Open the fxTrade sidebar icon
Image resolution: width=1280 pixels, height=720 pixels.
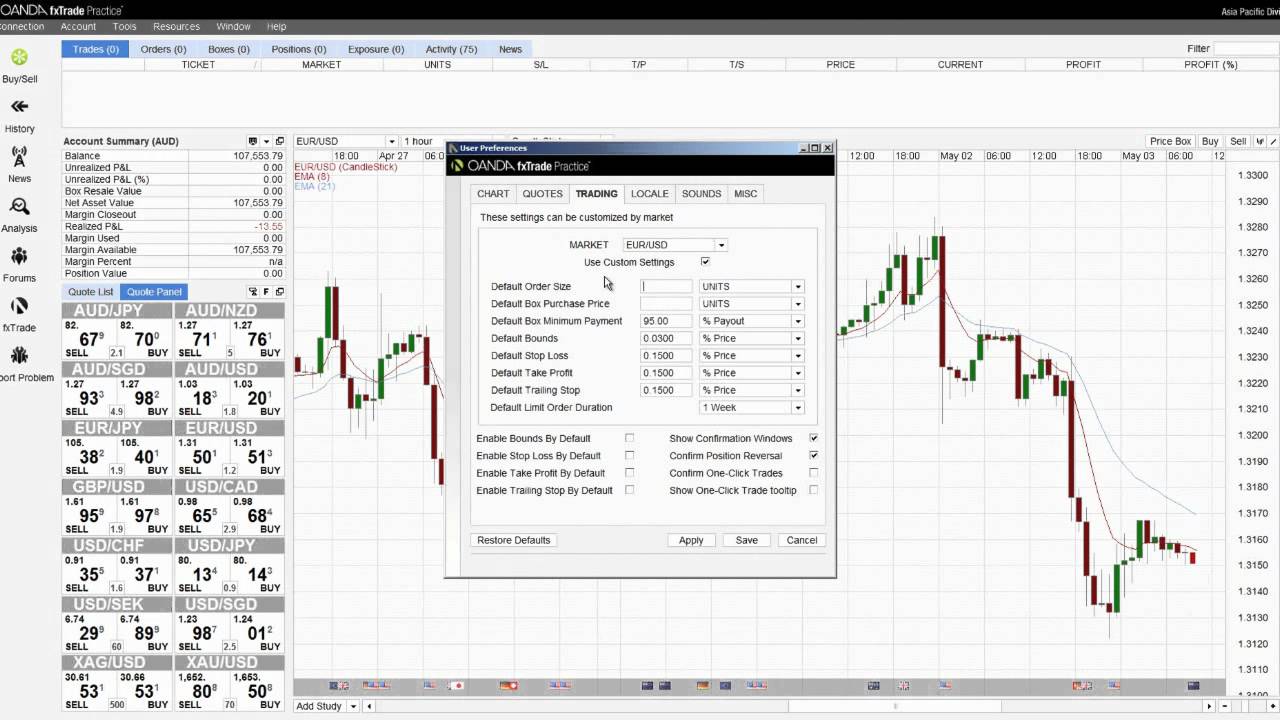(19, 306)
